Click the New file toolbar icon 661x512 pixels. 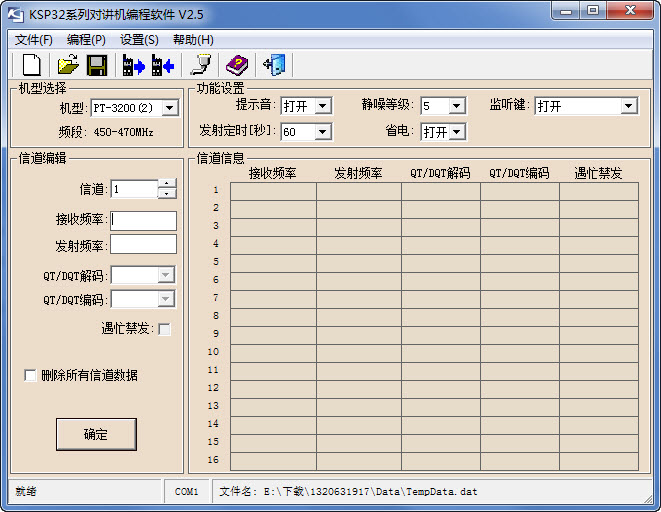pos(32,66)
